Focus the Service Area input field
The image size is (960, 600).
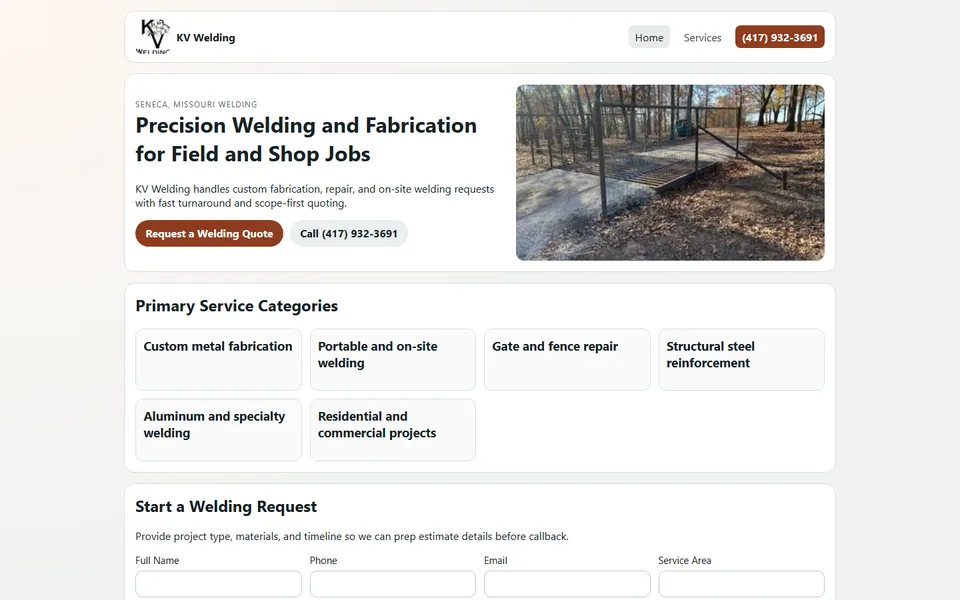741,584
